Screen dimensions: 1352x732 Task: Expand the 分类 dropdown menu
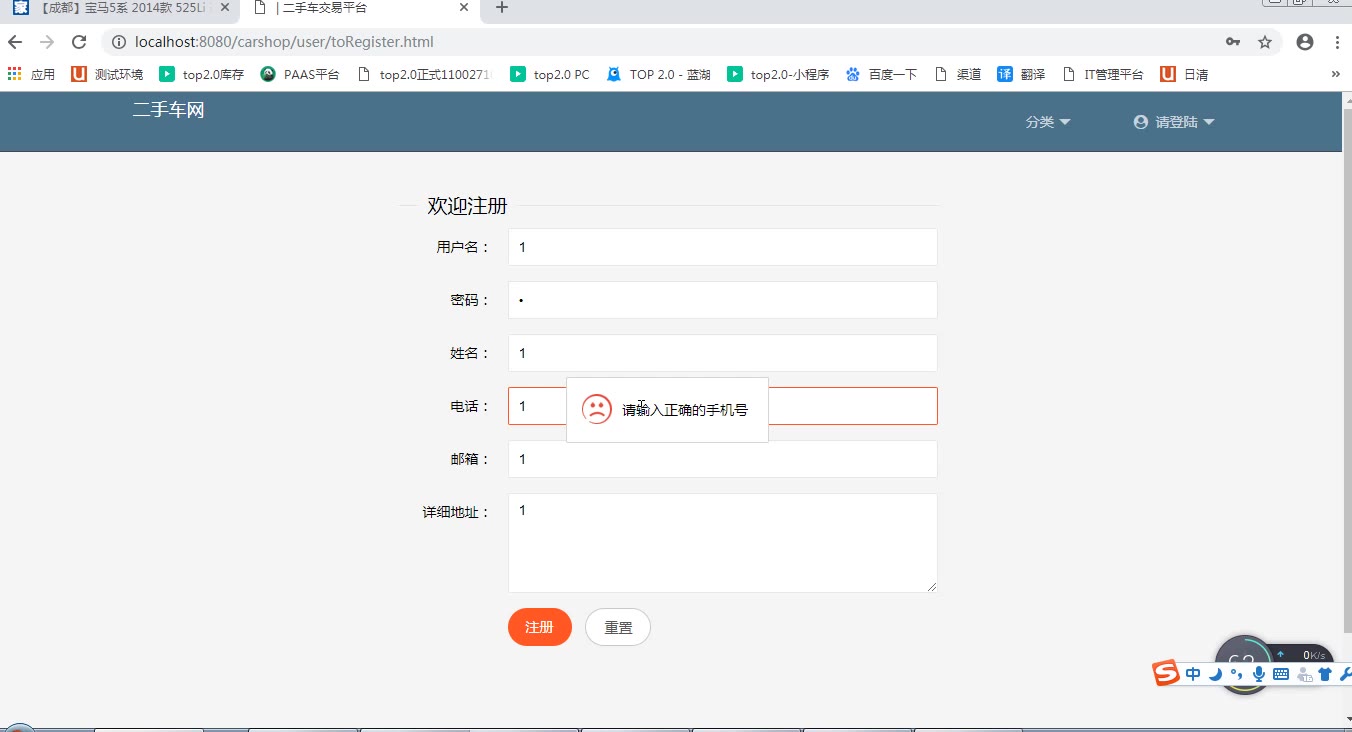pos(1047,122)
